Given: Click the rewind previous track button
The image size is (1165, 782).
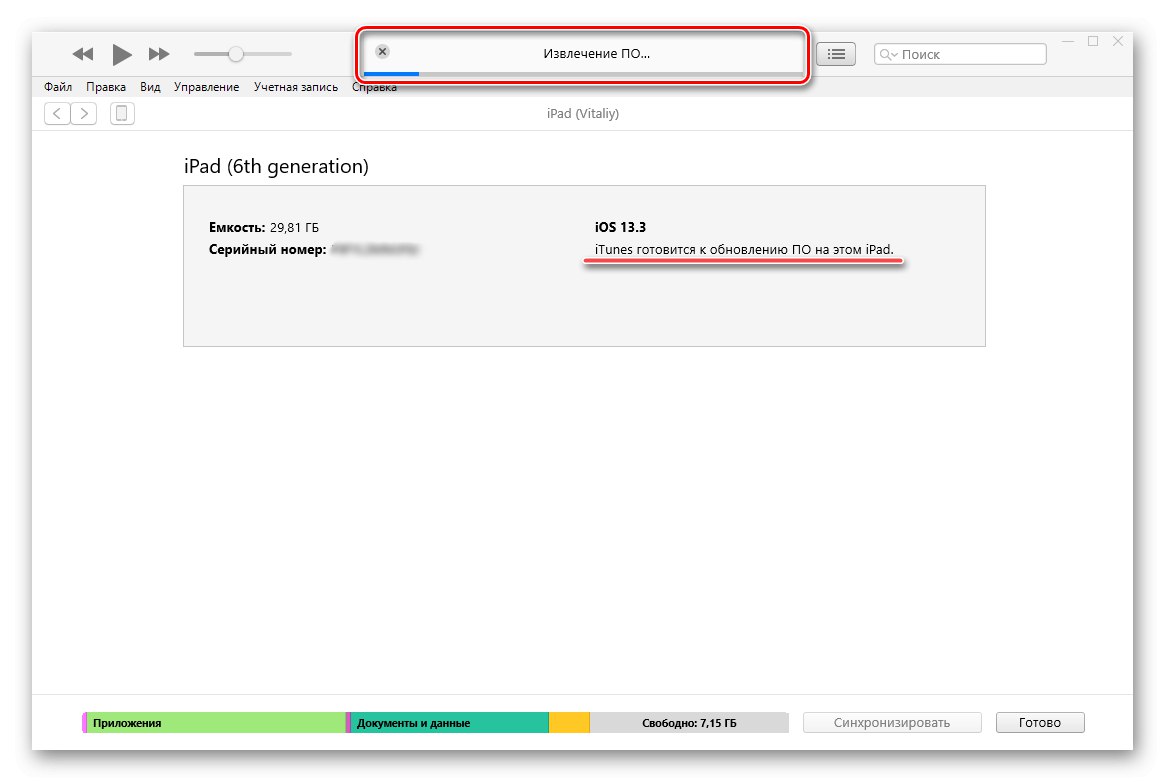Looking at the screenshot, I should (x=83, y=54).
